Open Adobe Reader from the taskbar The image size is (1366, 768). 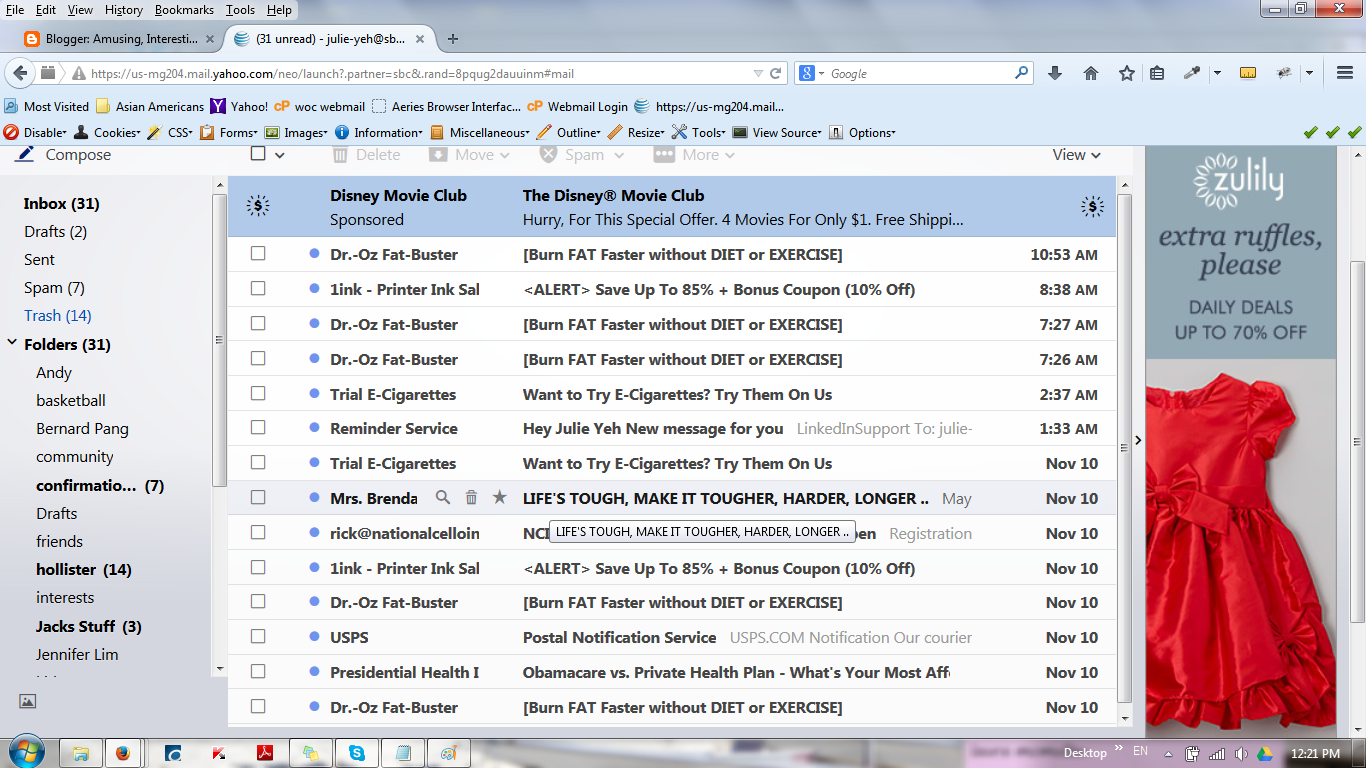click(x=265, y=753)
